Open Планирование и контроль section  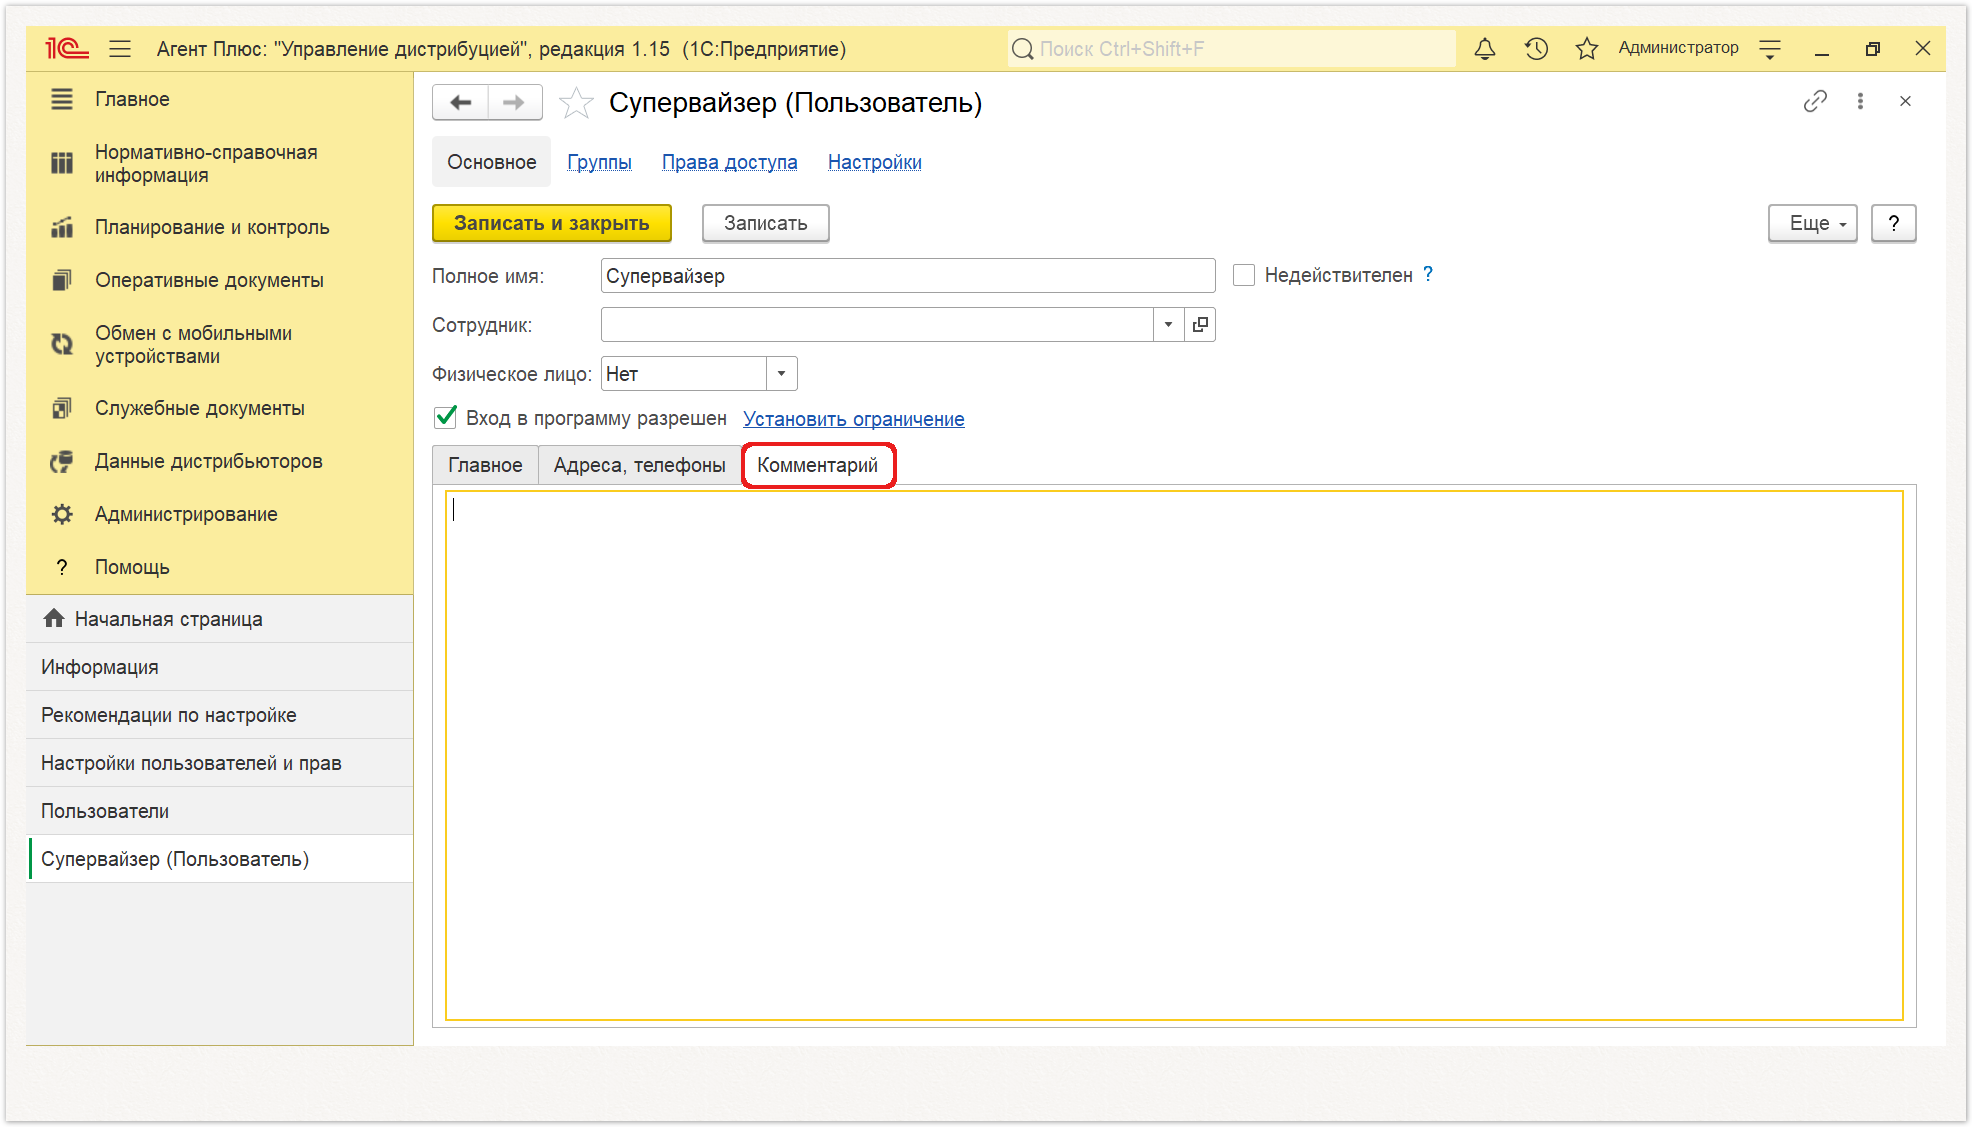coord(212,227)
